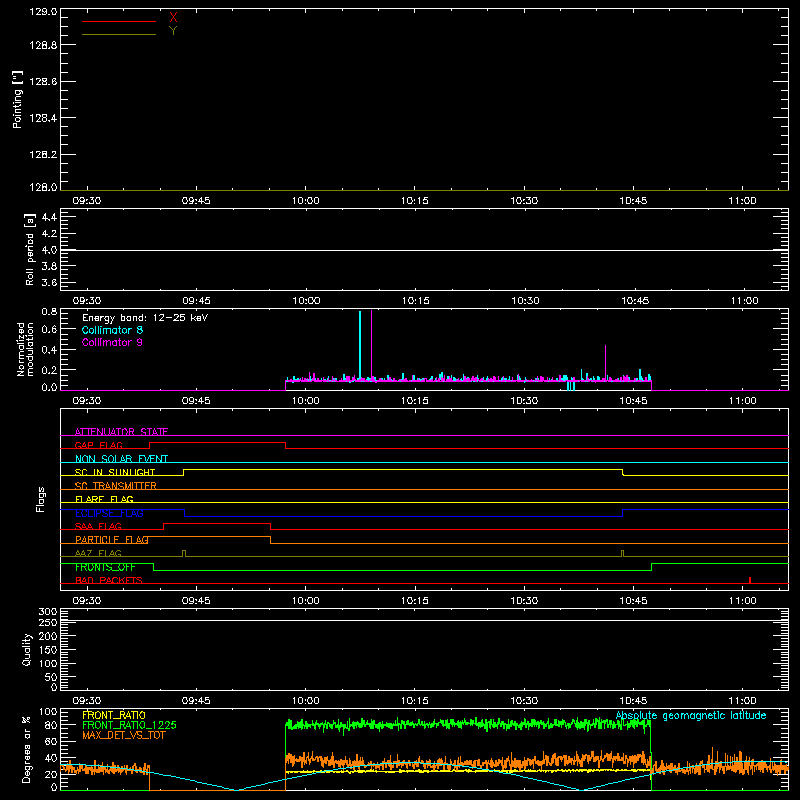Click the BAD_PACKETS flag label
Image resolution: width=800 pixels, height=800 pixels.
[109, 580]
